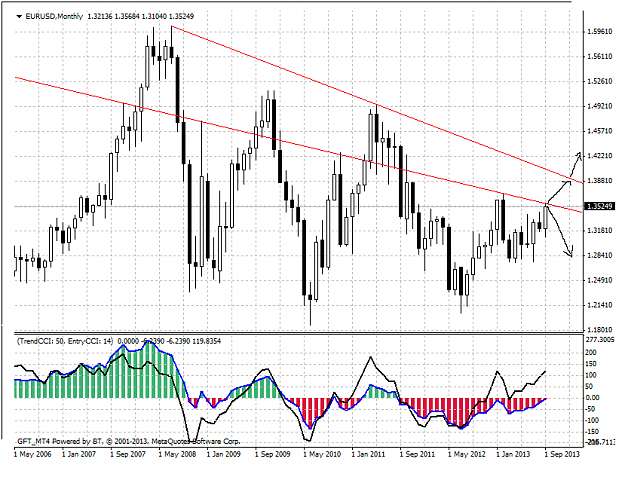This screenshot has width=625, height=480.
Task: Click the 1.56110 price scale label
Action: coord(600,57)
